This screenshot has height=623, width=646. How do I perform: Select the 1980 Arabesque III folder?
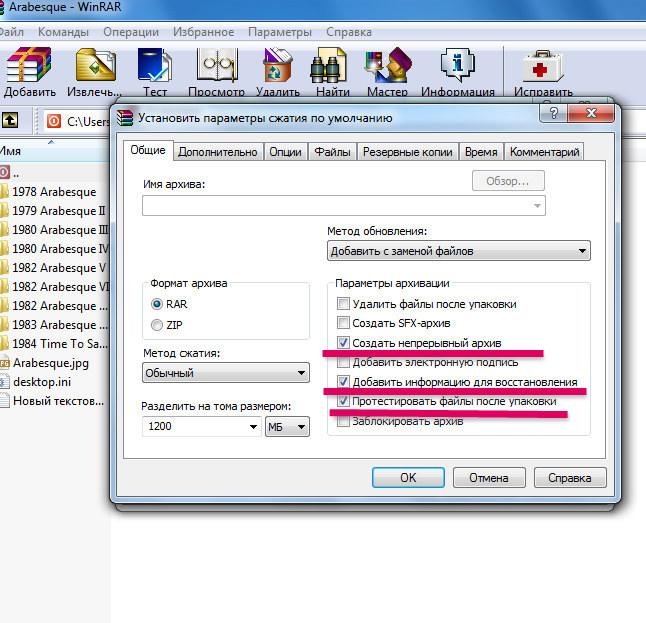pos(54,230)
